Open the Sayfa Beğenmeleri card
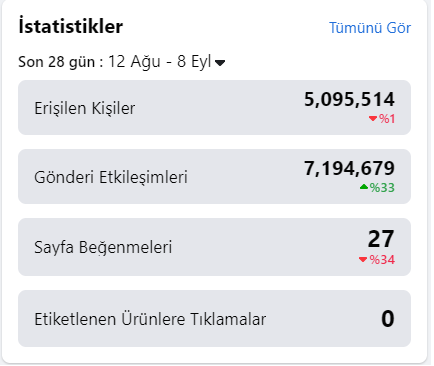Screen dimensions: 434x366 pos(214,247)
